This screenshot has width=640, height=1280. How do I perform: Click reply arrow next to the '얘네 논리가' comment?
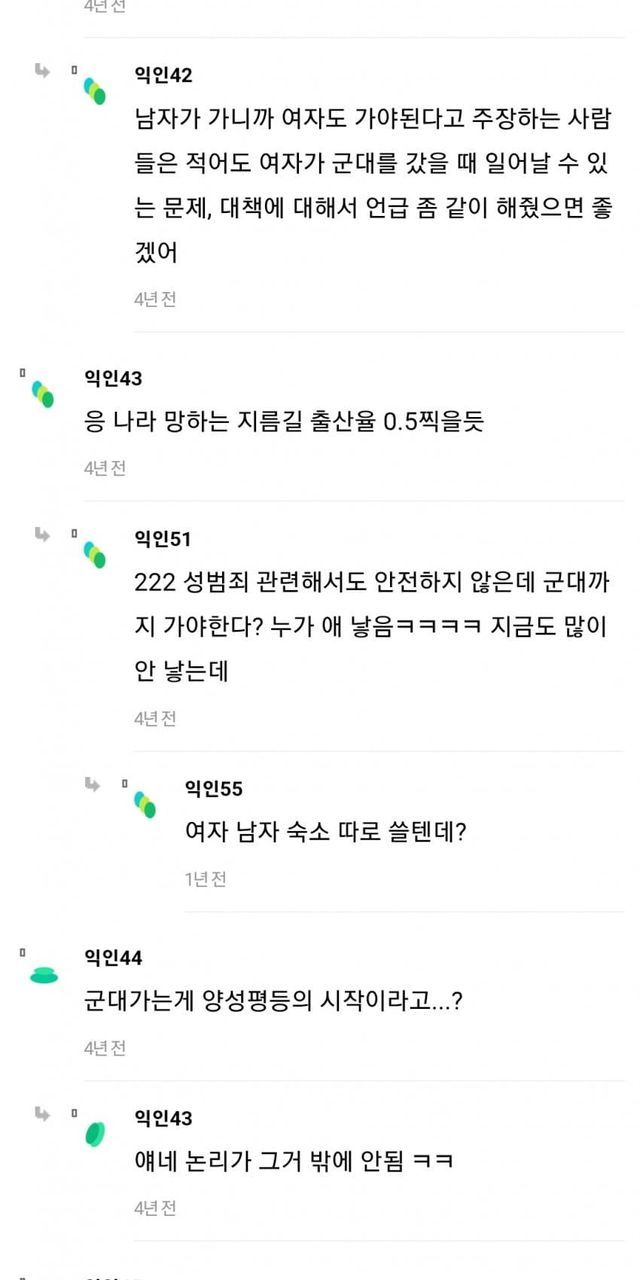[42, 1113]
